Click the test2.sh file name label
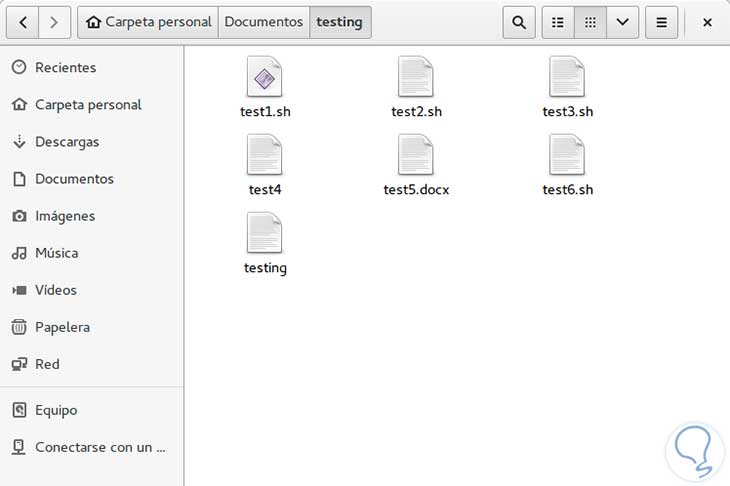The width and height of the screenshot is (730, 486). 416,112
